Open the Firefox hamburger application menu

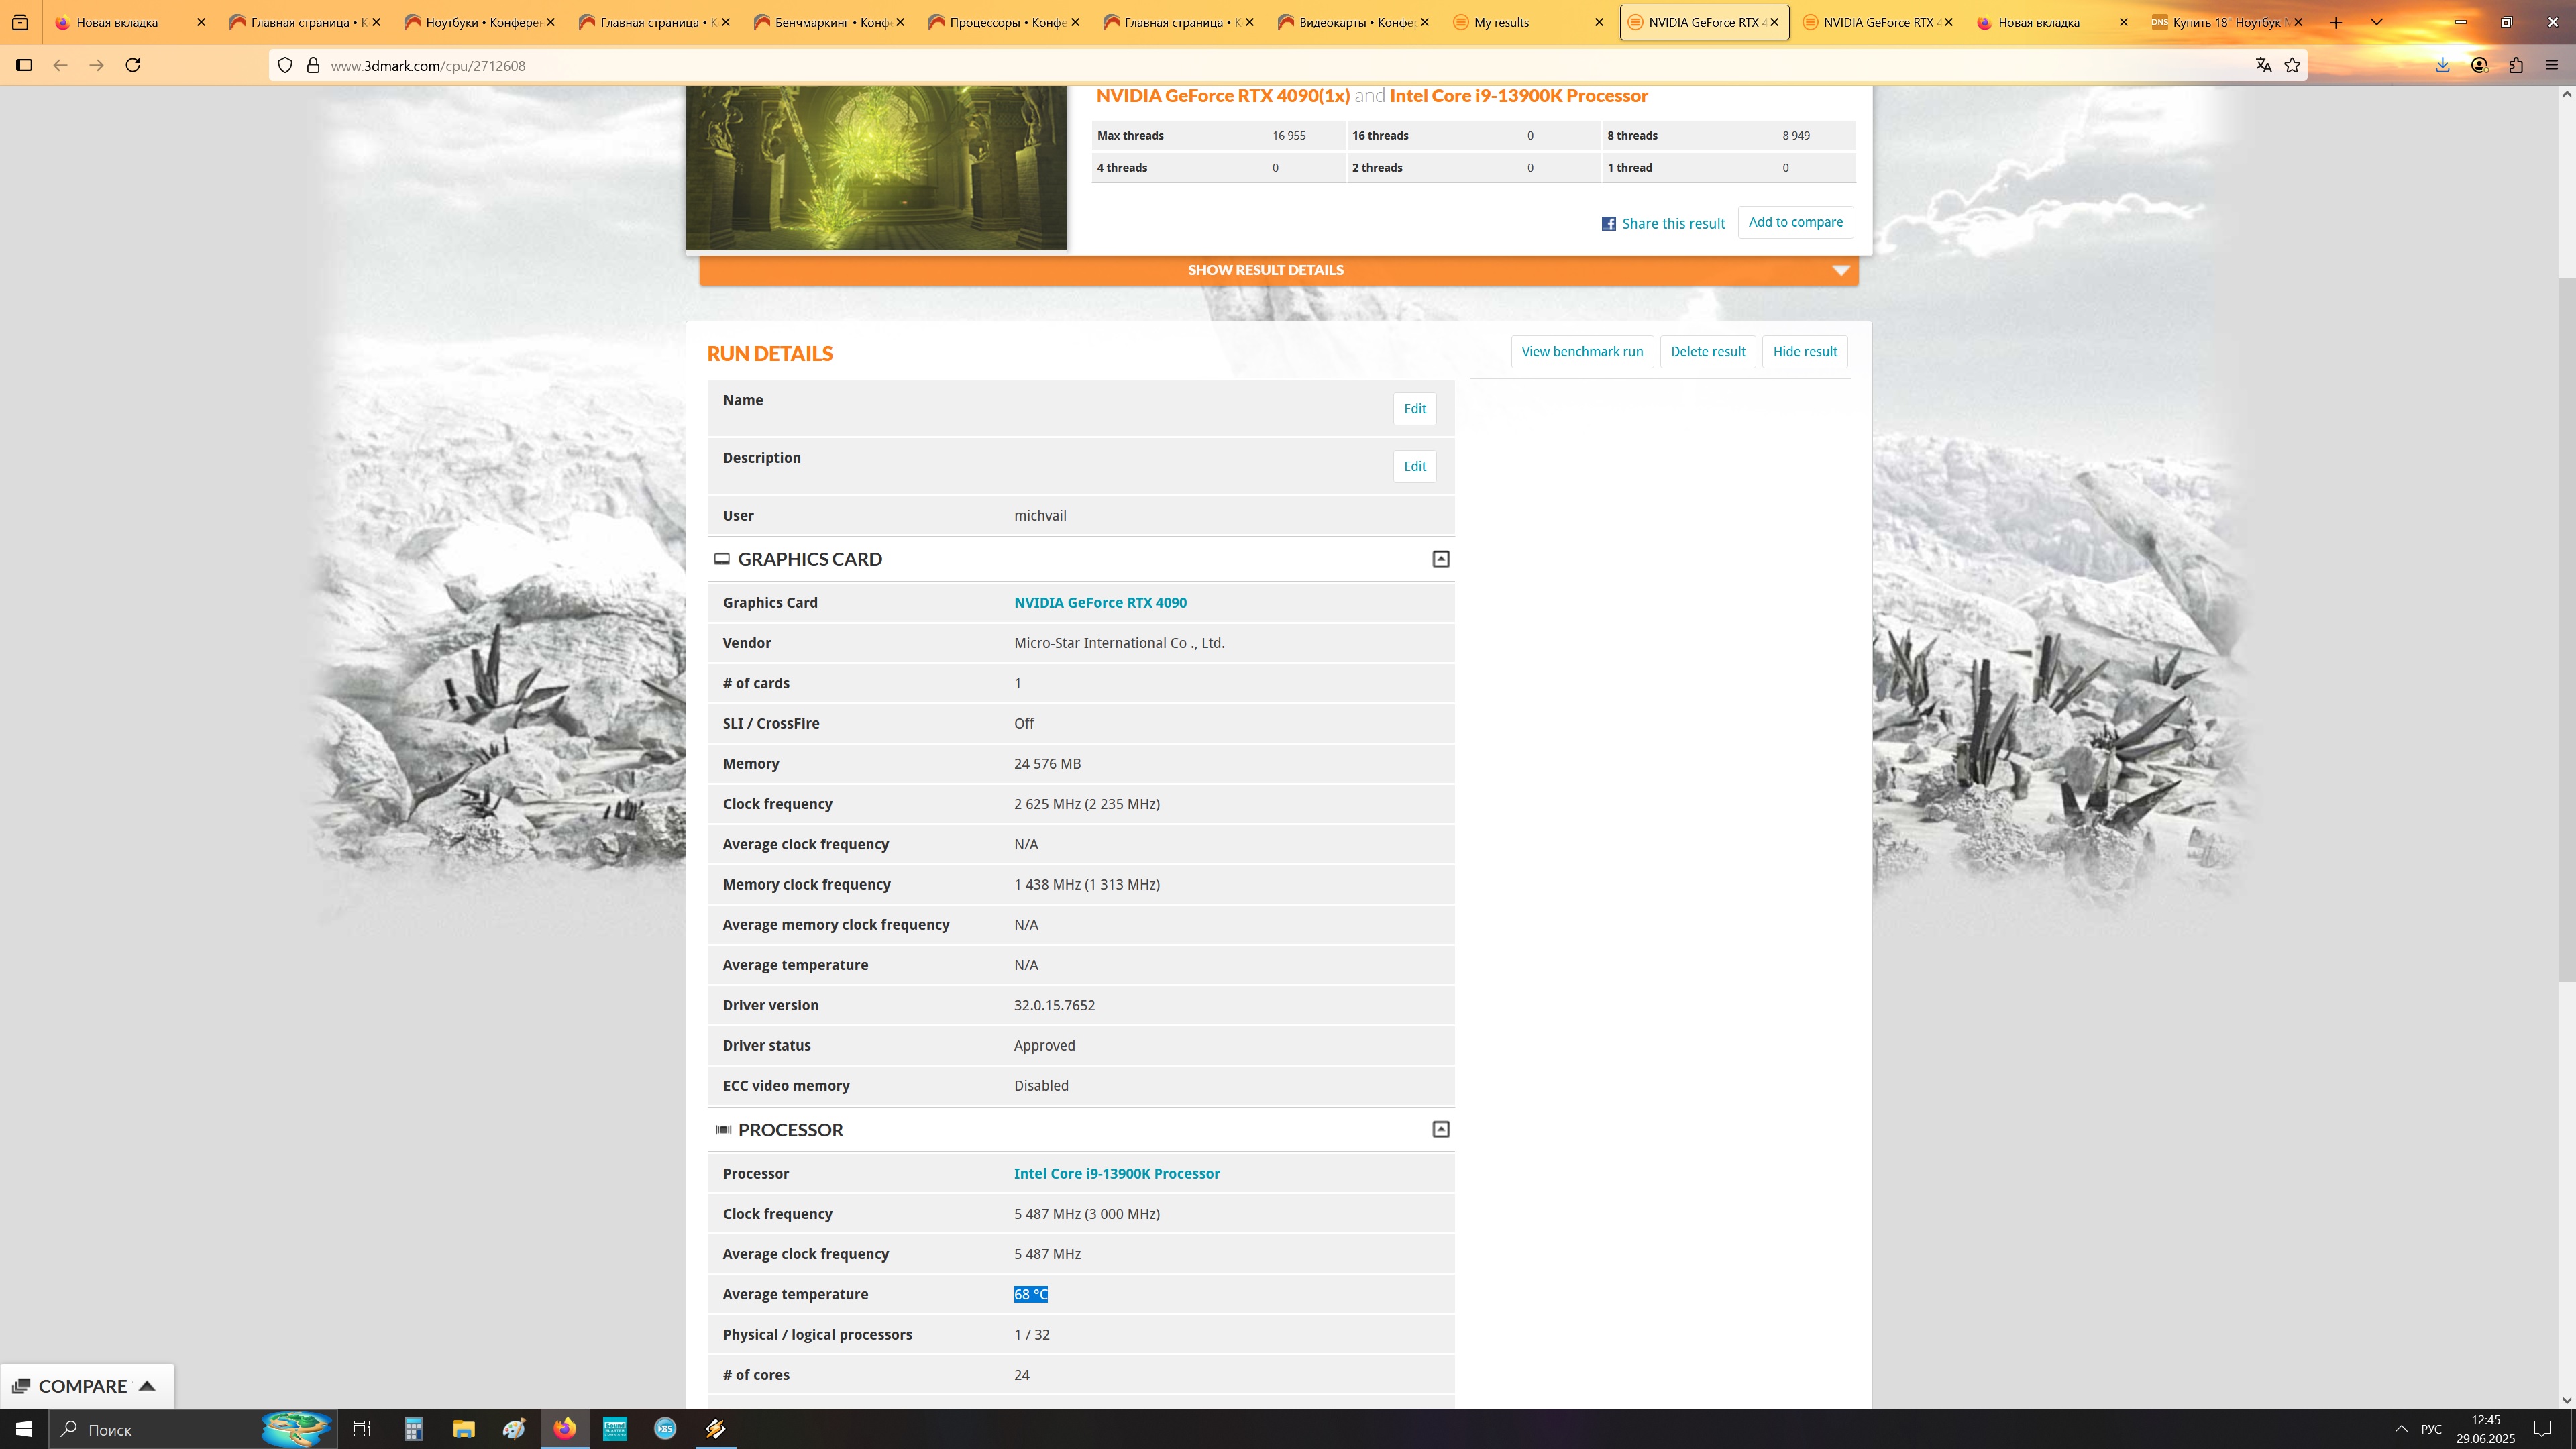tap(2551, 65)
